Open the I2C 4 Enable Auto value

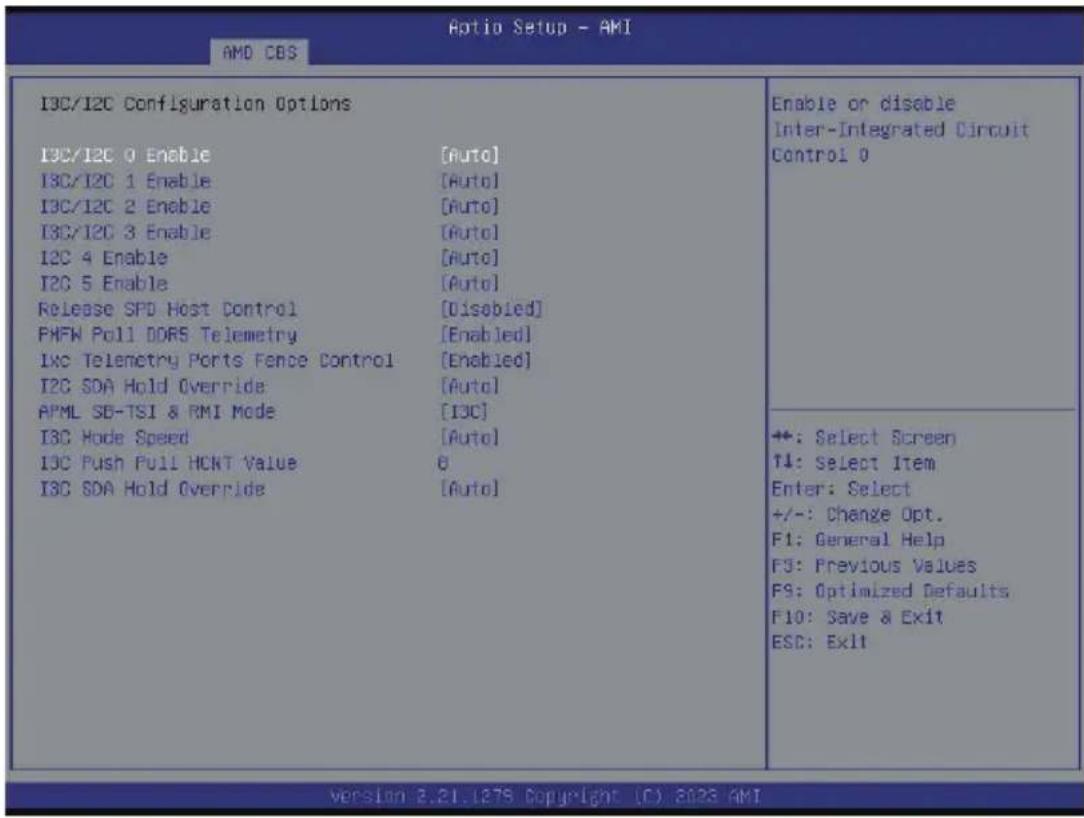click(469, 258)
